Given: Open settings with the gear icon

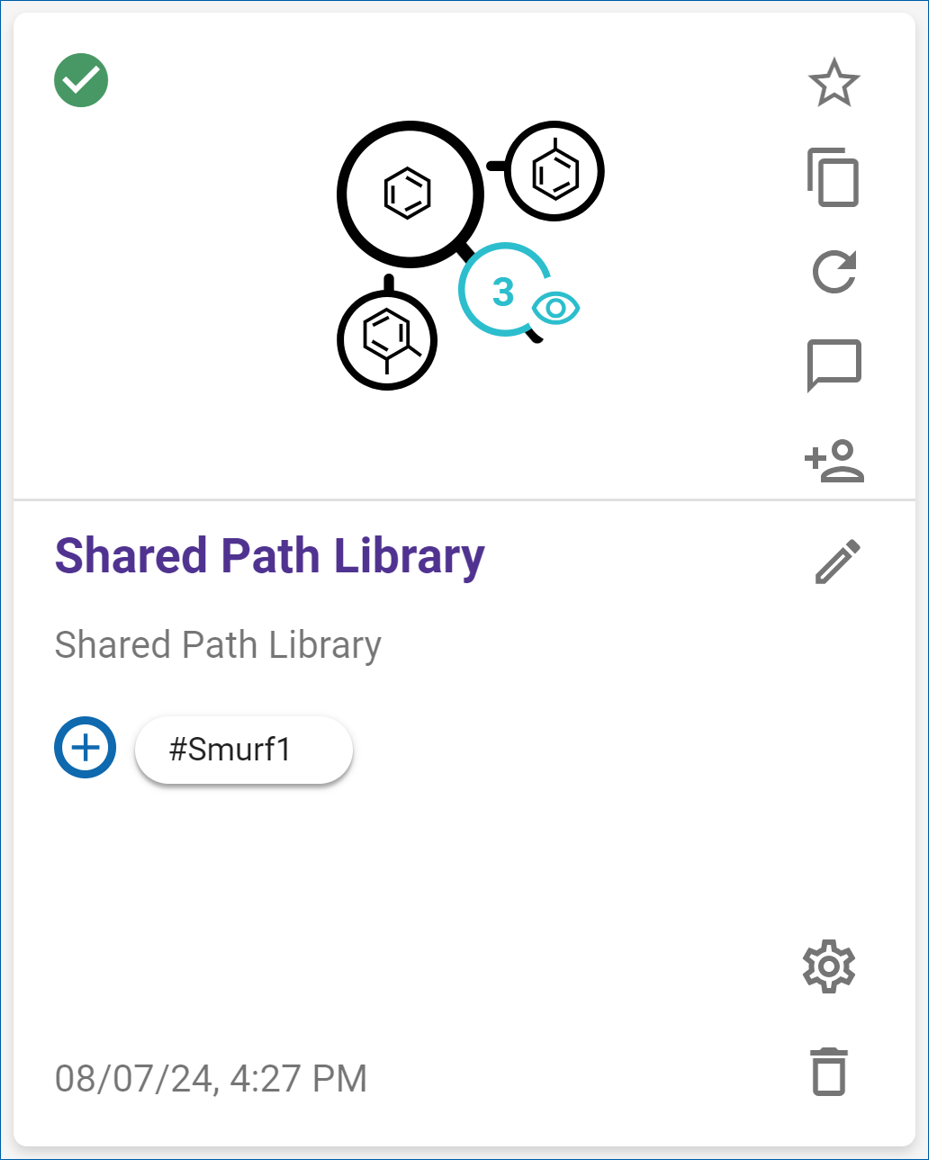Looking at the screenshot, I should pyautogui.click(x=829, y=967).
